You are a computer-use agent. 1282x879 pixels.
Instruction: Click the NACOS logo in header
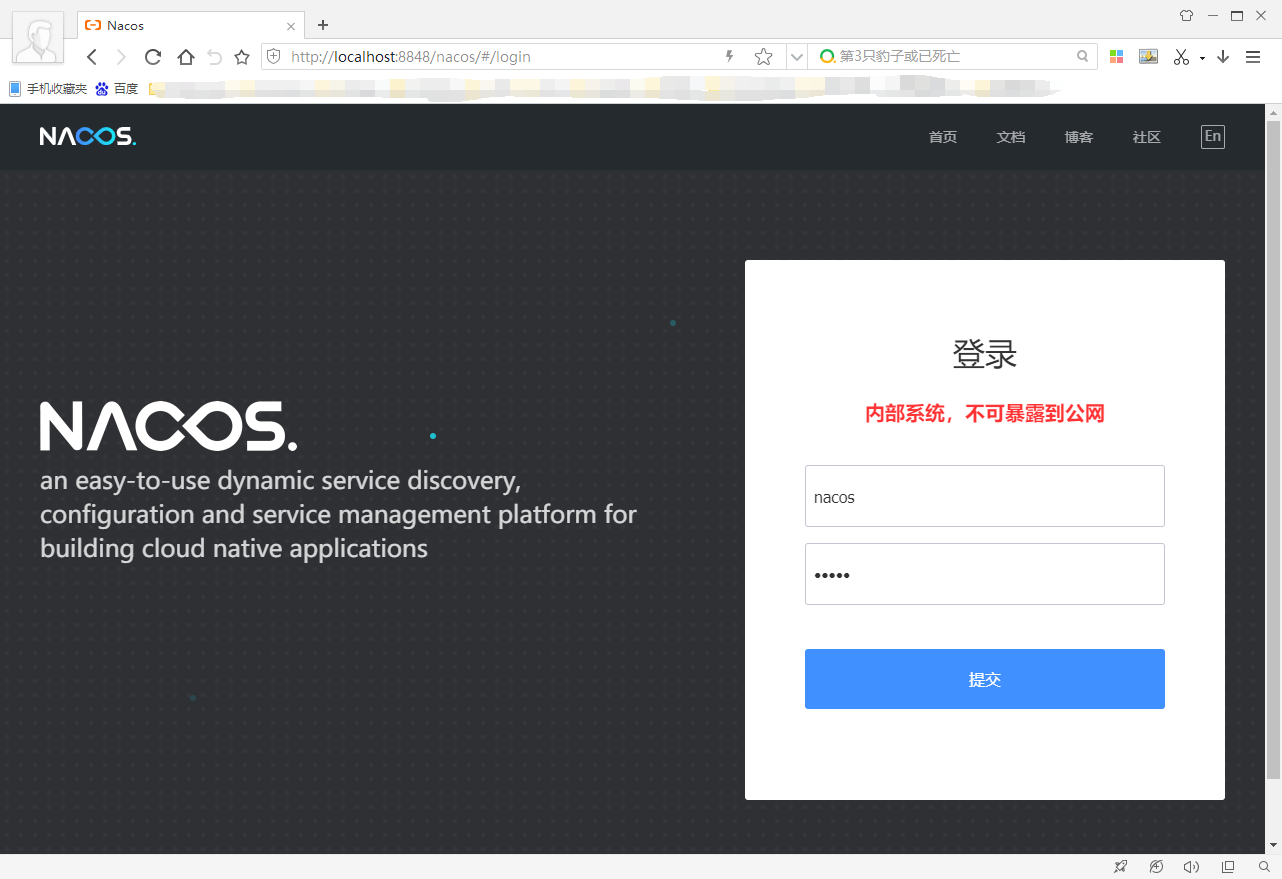point(88,136)
